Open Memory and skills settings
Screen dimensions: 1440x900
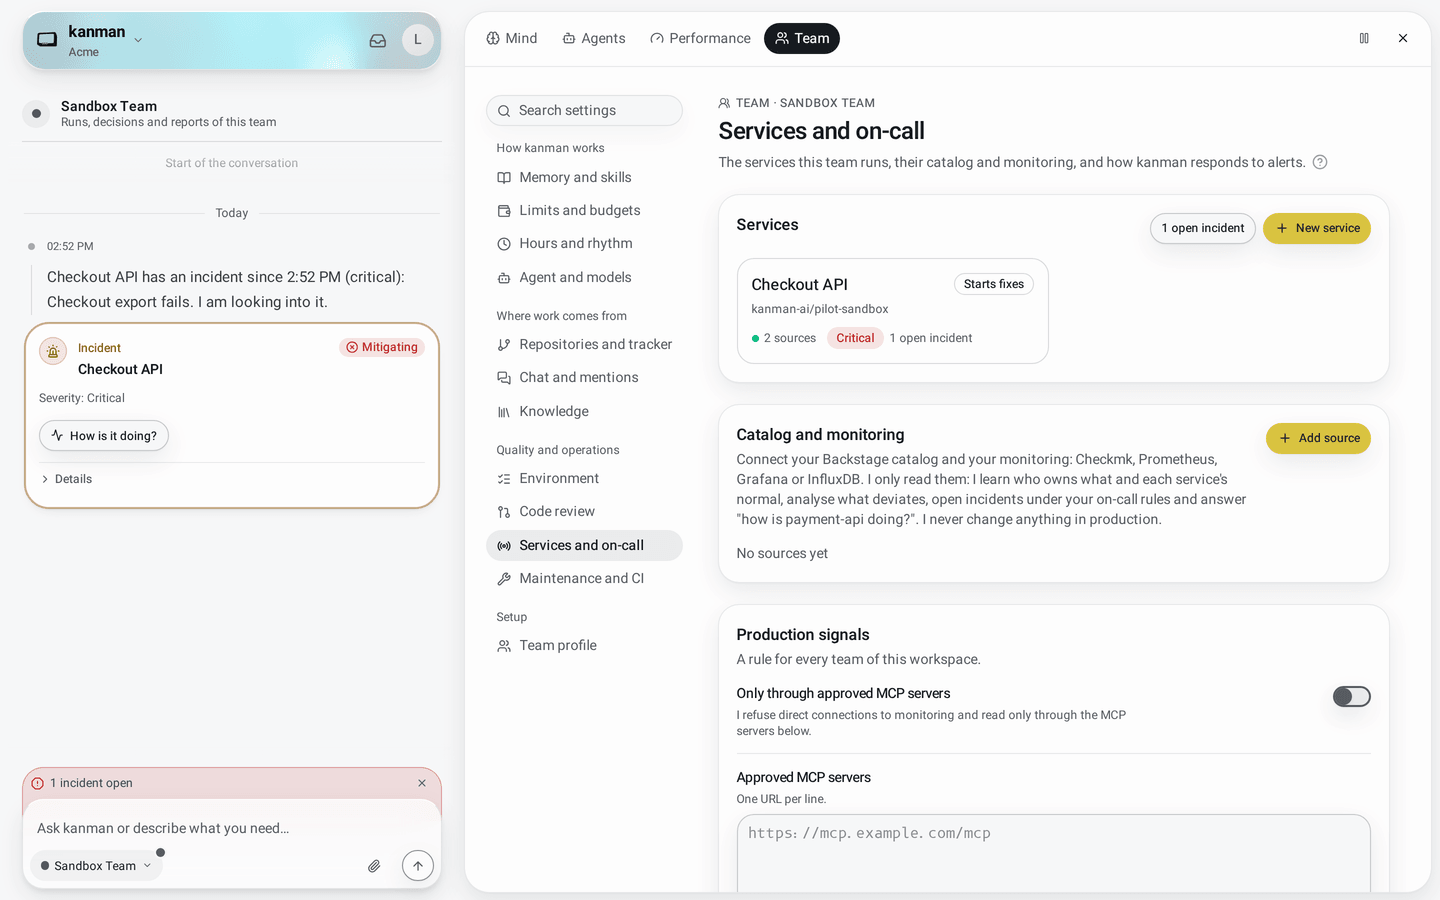(x=584, y=177)
